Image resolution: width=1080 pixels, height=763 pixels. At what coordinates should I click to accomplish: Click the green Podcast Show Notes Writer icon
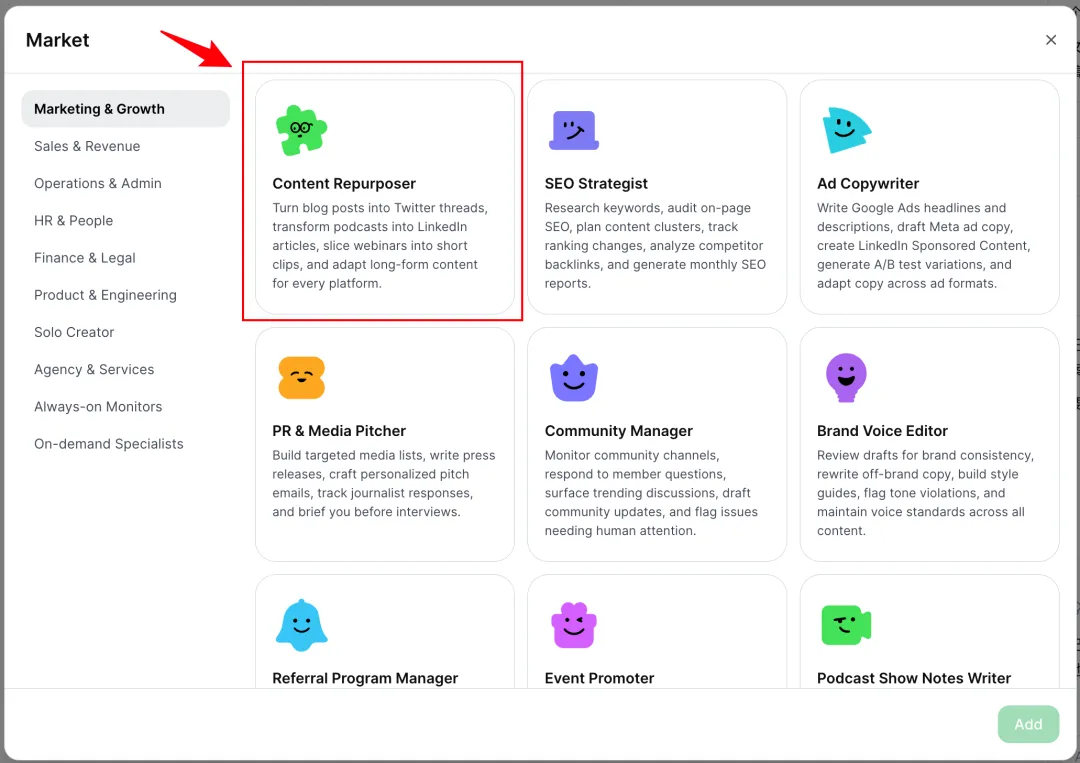pyautogui.click(x=846, y=625)
